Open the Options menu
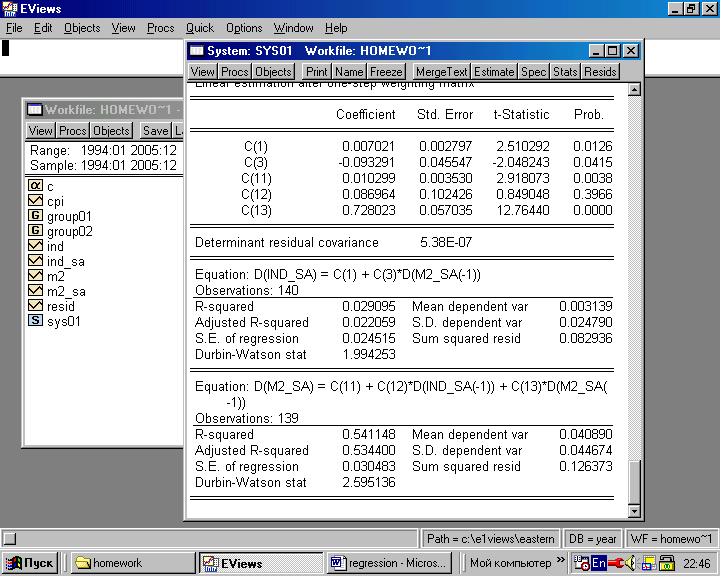The image size is (720, 576). (244, 28)
